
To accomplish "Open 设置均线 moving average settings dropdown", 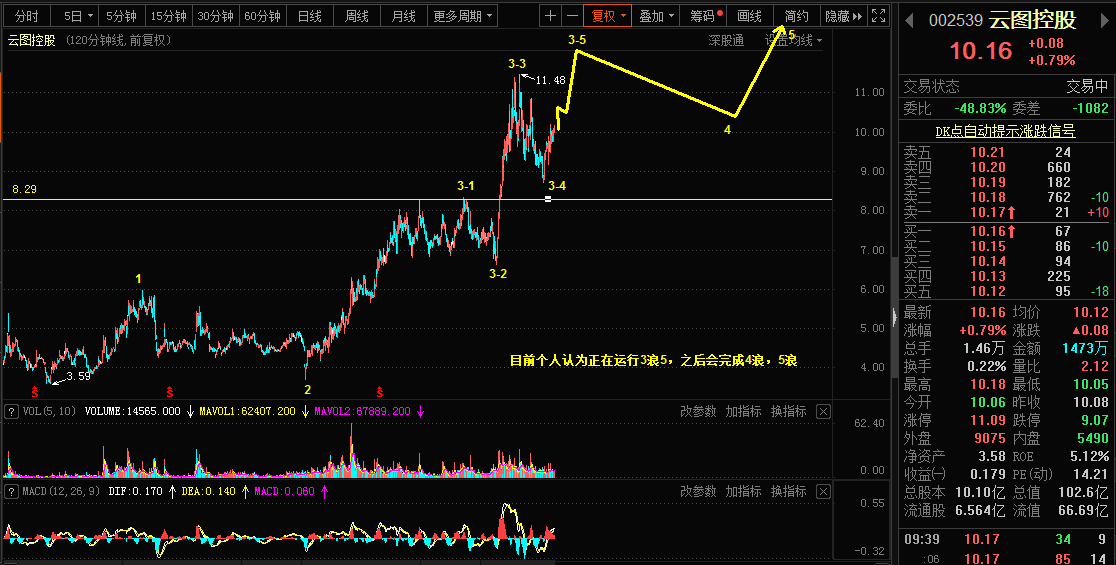I will [x=794, y=41].
